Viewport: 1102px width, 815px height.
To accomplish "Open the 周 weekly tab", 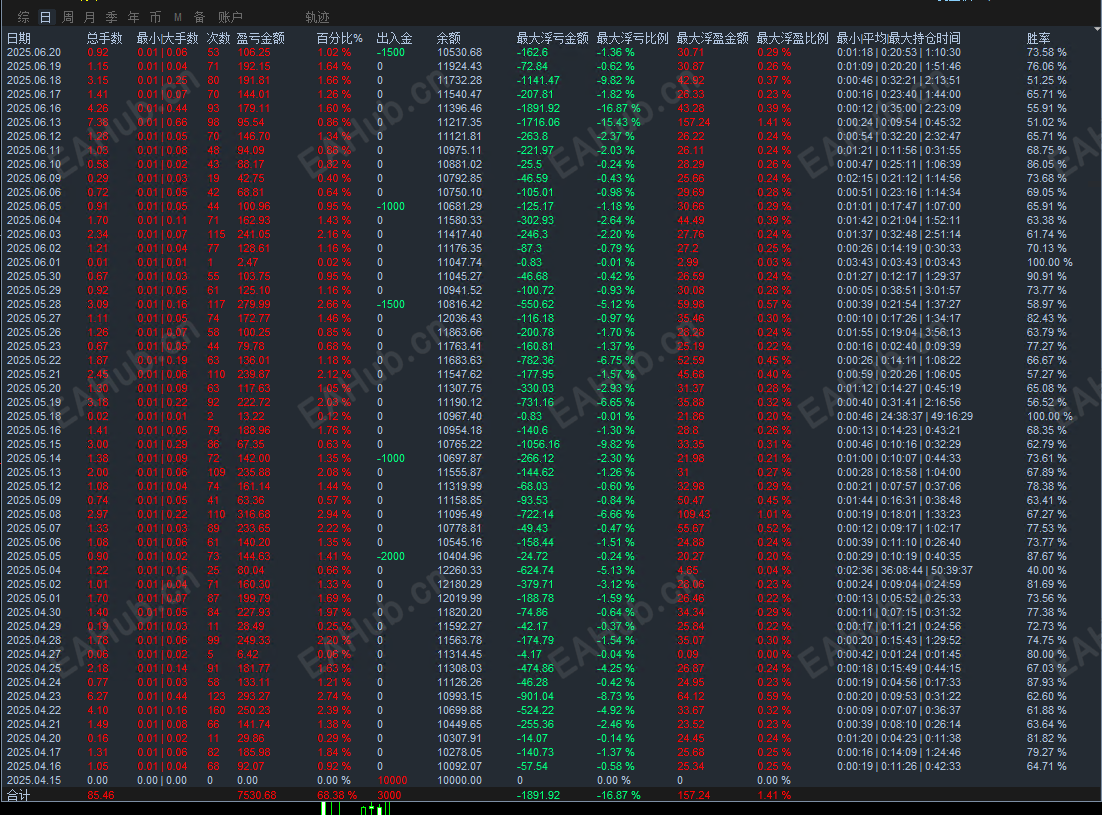I will tap(68, 17).
